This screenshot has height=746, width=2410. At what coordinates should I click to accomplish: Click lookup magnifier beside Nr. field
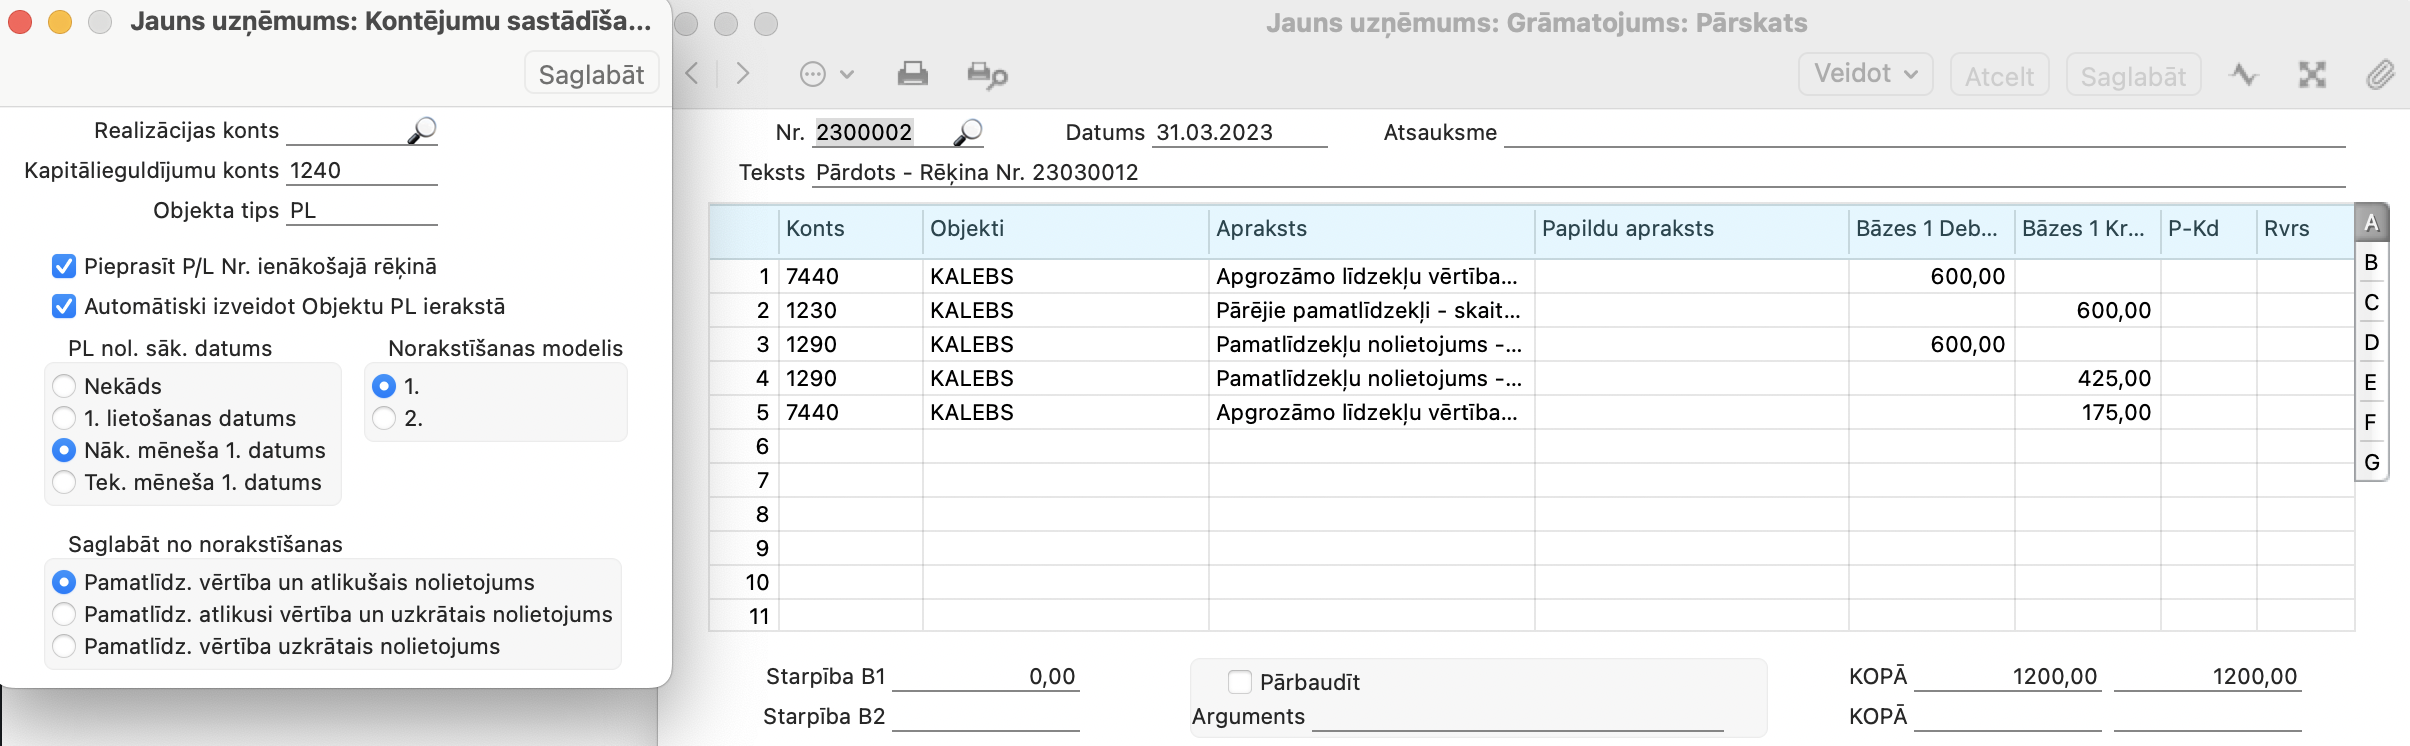[968, 132]
